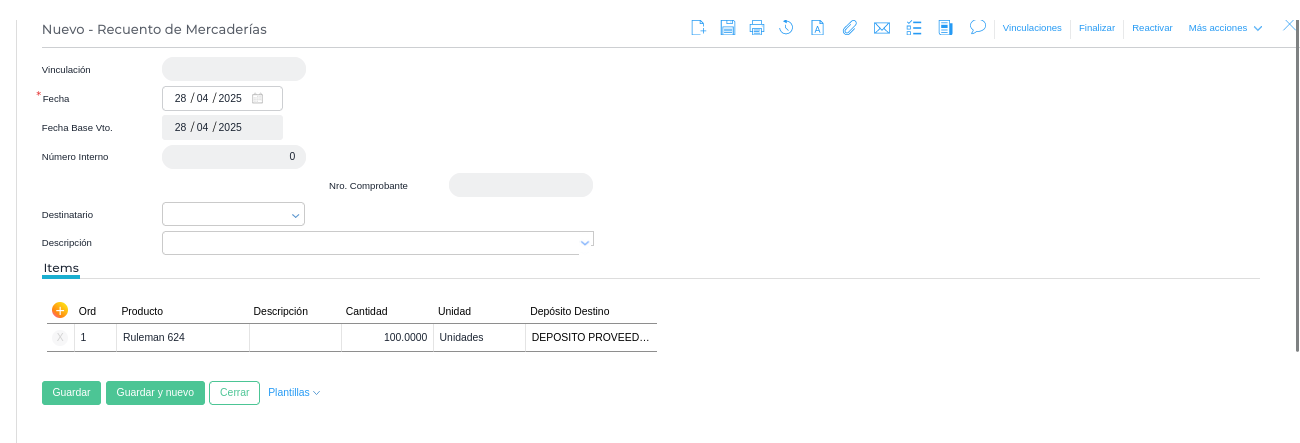This screenshot has width=1300, height=443.
Task: Expand Más acciones menu
Action: (1225, 28)
